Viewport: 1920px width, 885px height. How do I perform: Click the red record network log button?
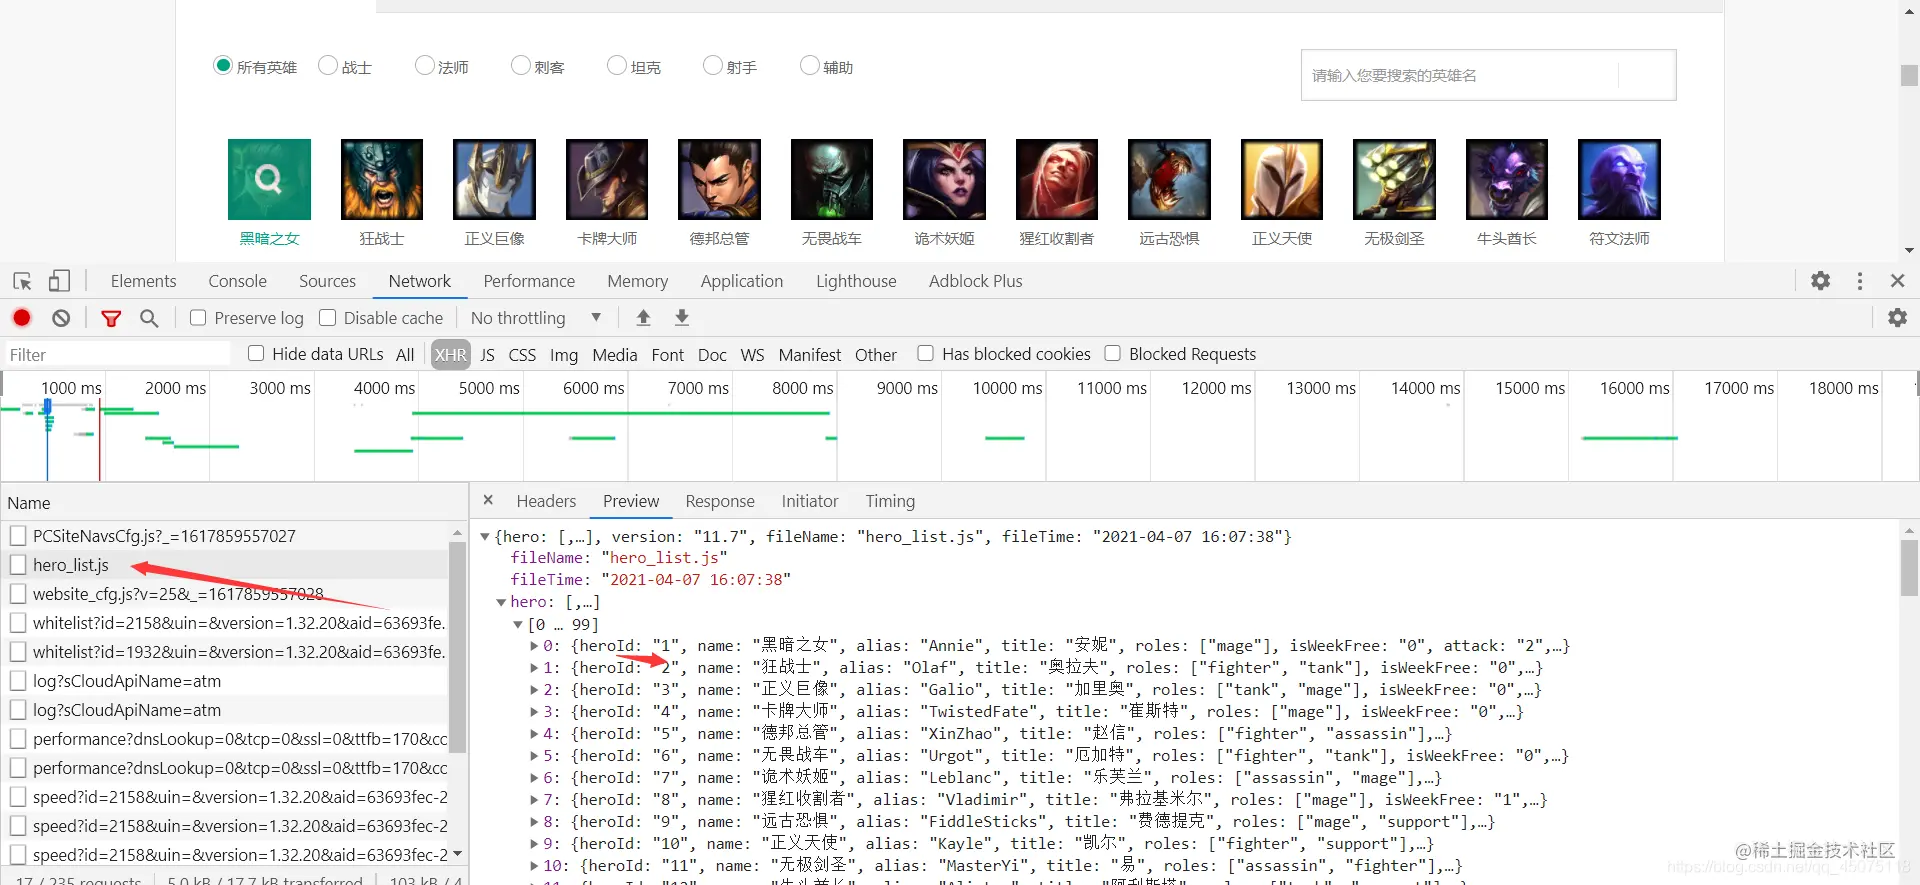pos(22,318)
